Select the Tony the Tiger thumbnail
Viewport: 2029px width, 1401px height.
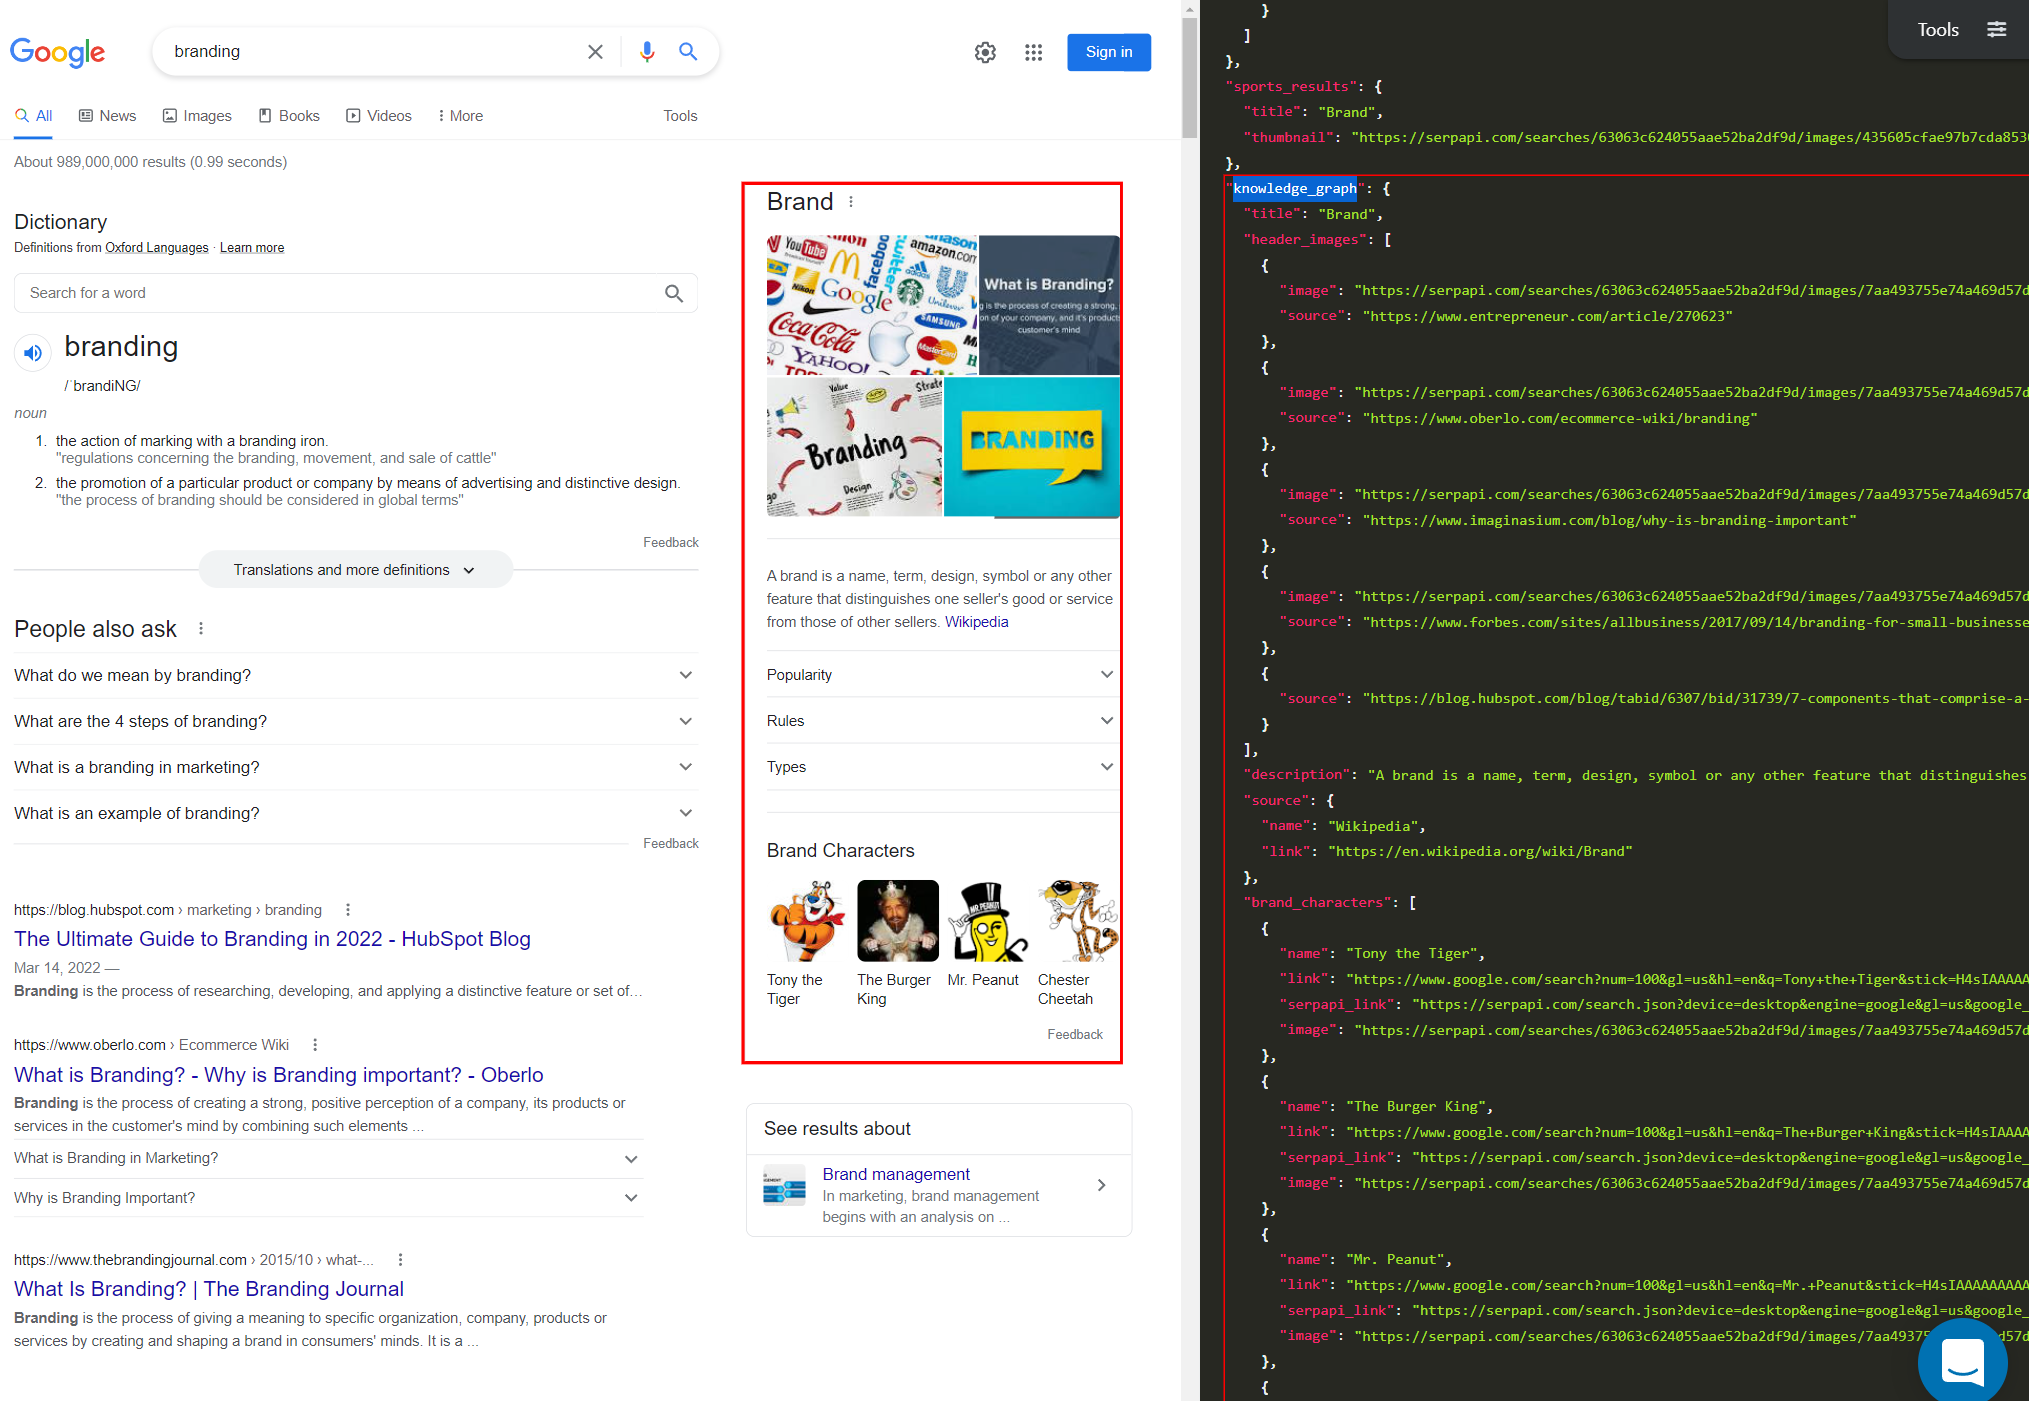pyautogui.click(x=805, y=920)
